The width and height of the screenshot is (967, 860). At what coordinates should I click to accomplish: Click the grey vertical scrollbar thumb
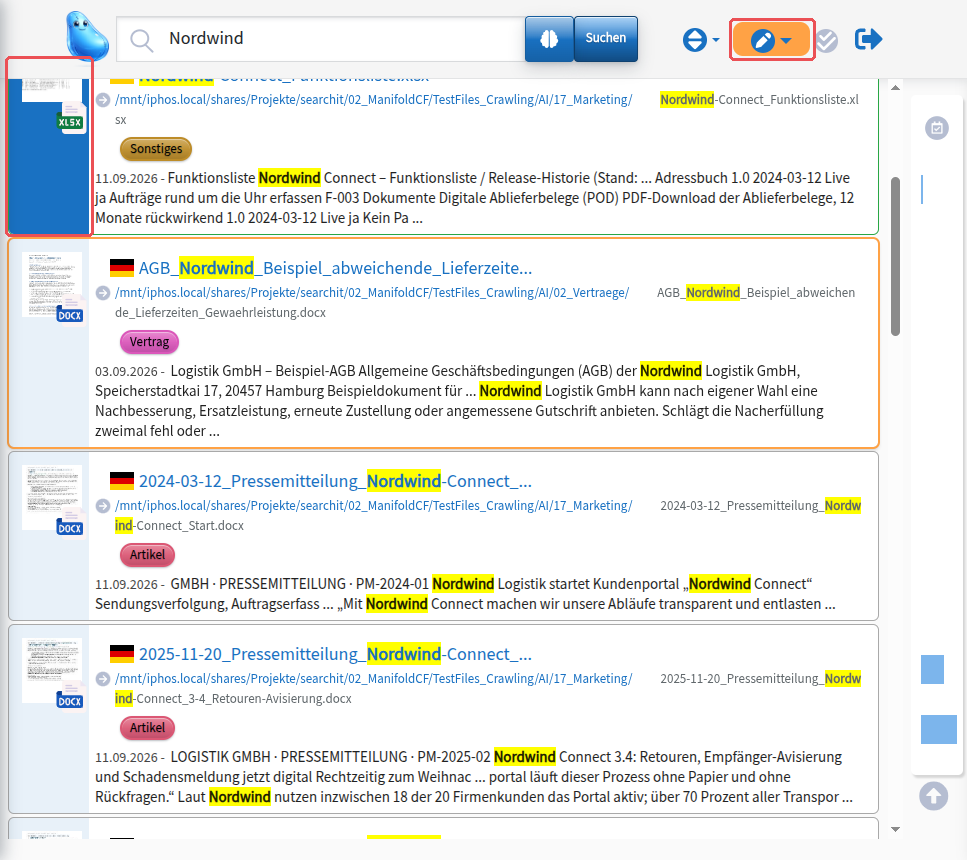tap(895, 256)
